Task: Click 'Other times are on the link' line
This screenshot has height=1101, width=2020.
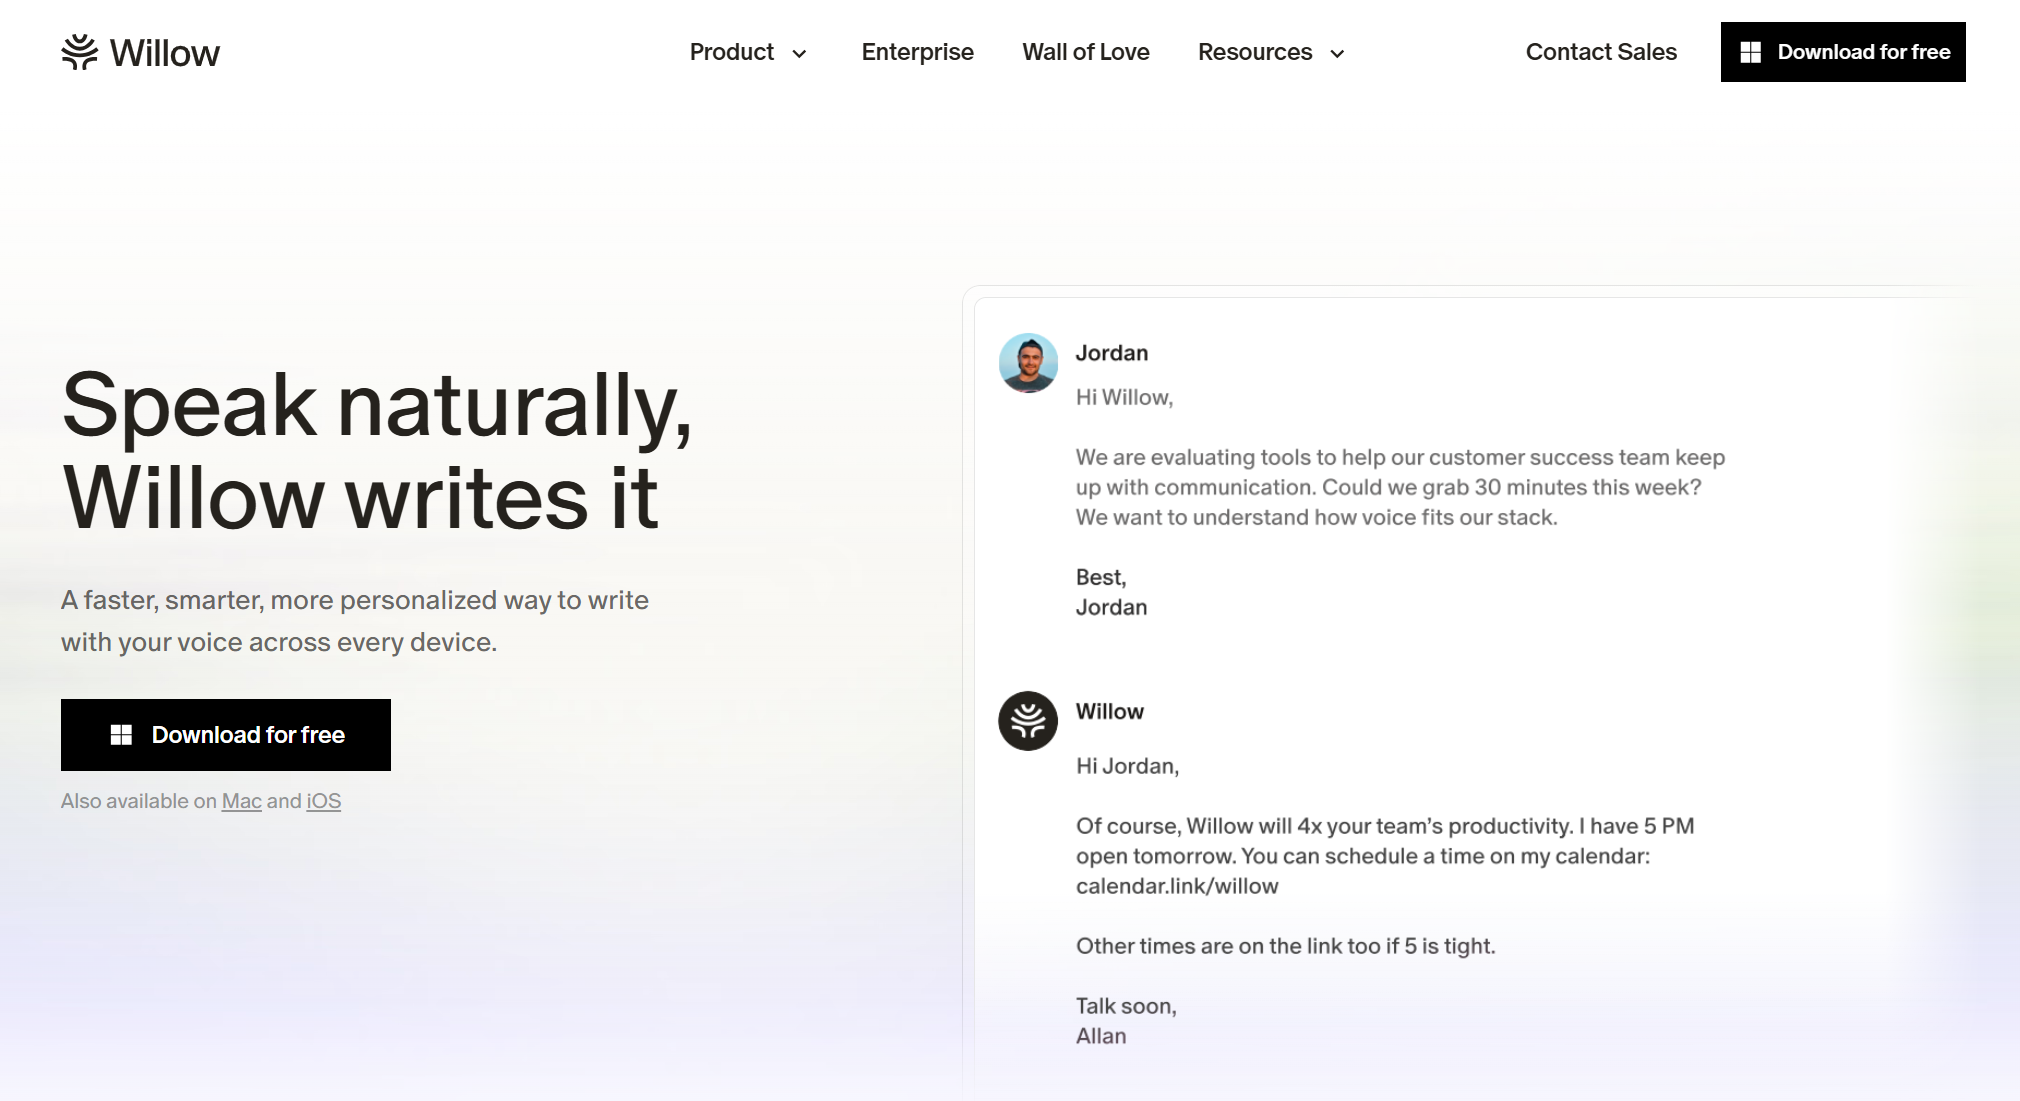Action: click(x=1285, y=946)
